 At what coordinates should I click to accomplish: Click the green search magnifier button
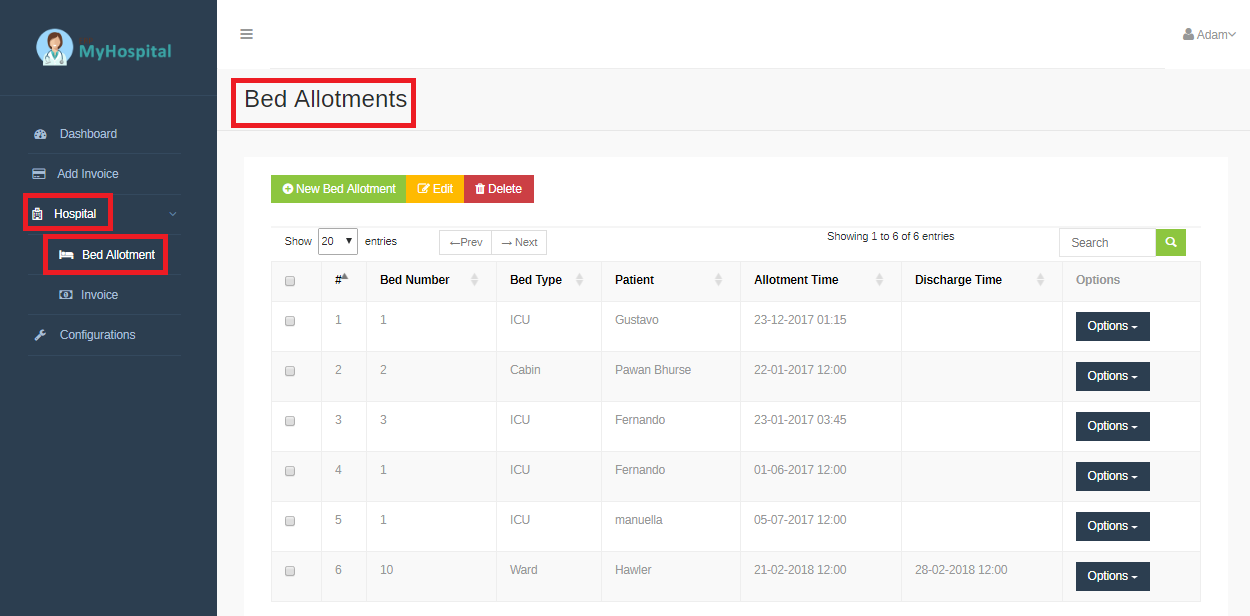(1171, 242)
